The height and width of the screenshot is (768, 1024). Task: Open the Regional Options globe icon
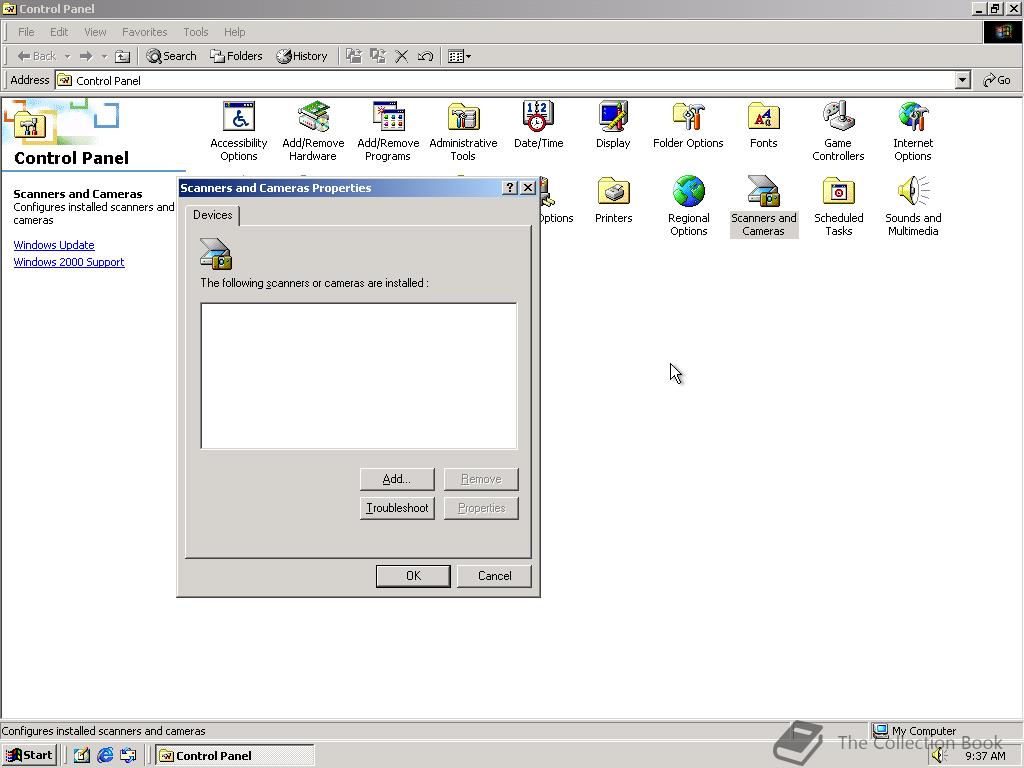click(688, 206)
